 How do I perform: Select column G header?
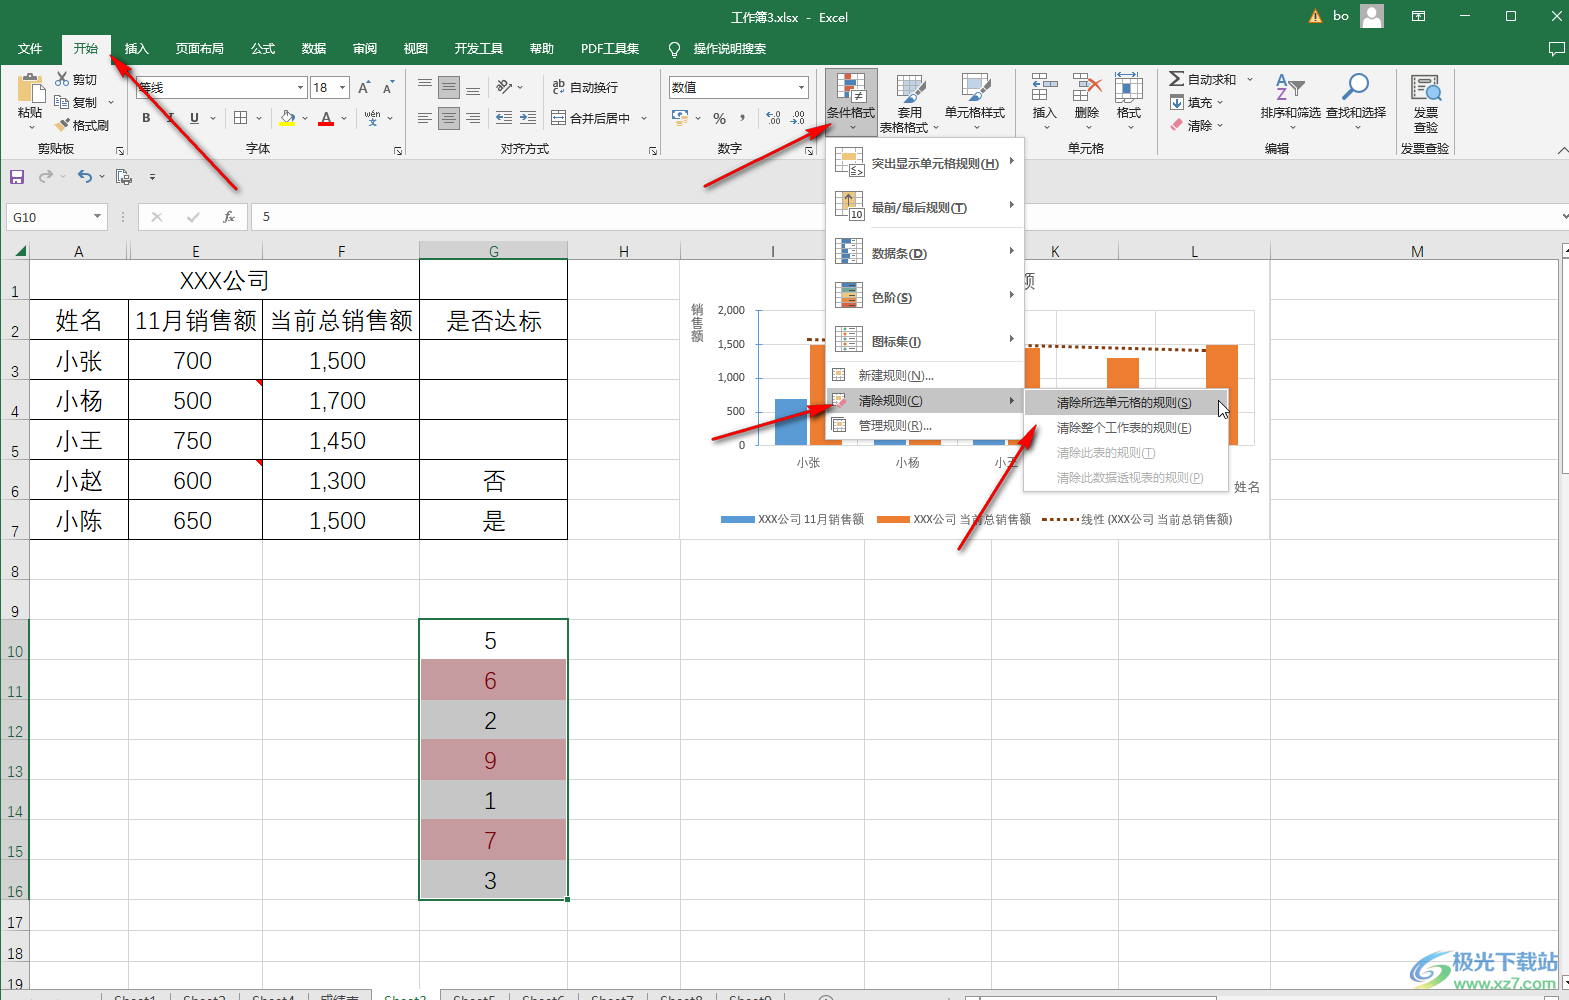point(493,251)
